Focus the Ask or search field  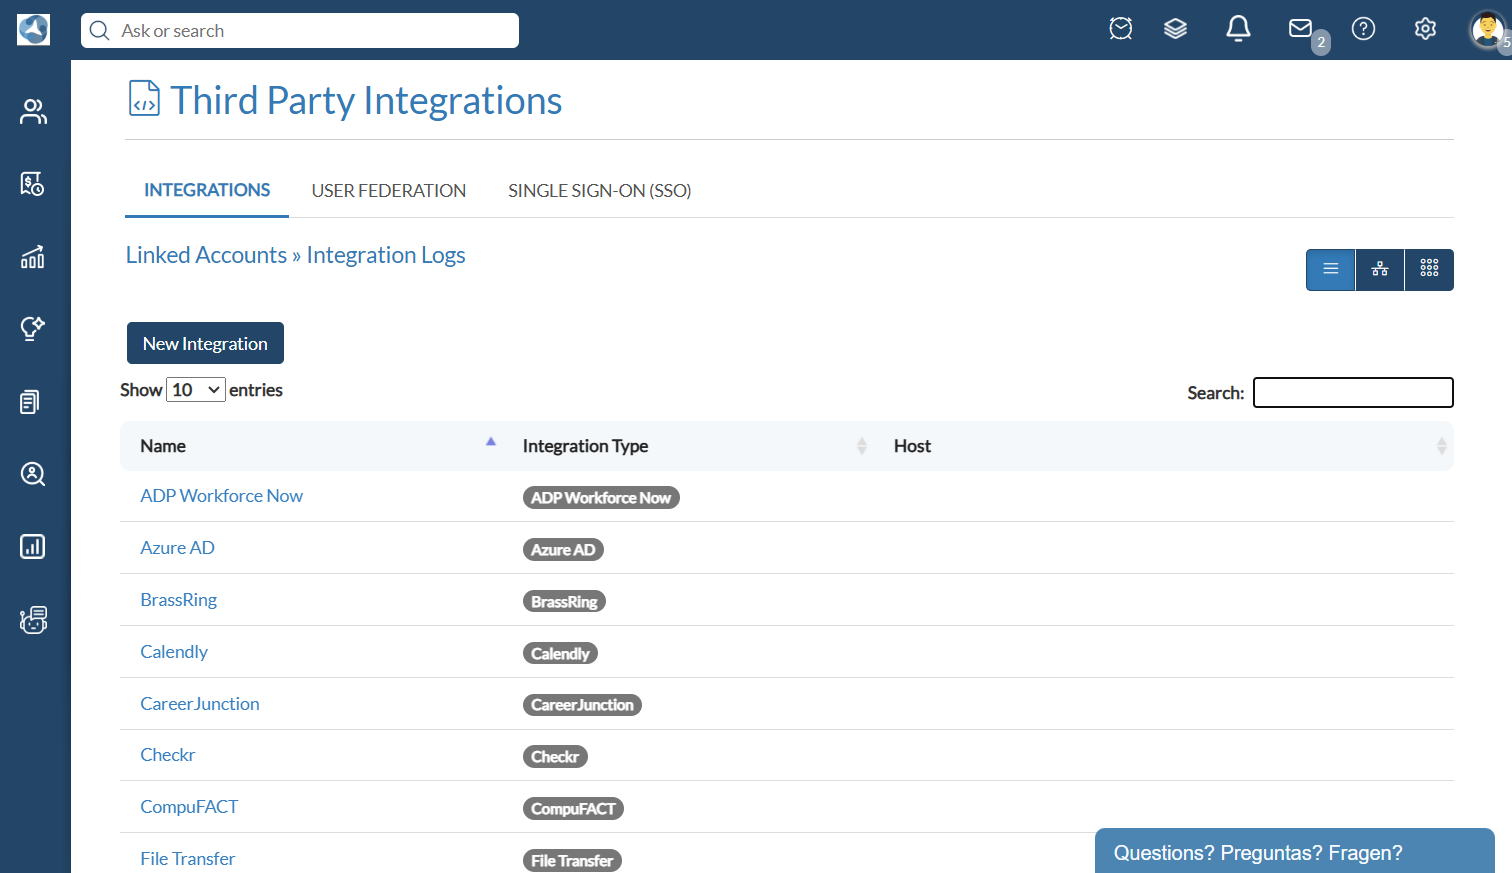pos(300,30)
